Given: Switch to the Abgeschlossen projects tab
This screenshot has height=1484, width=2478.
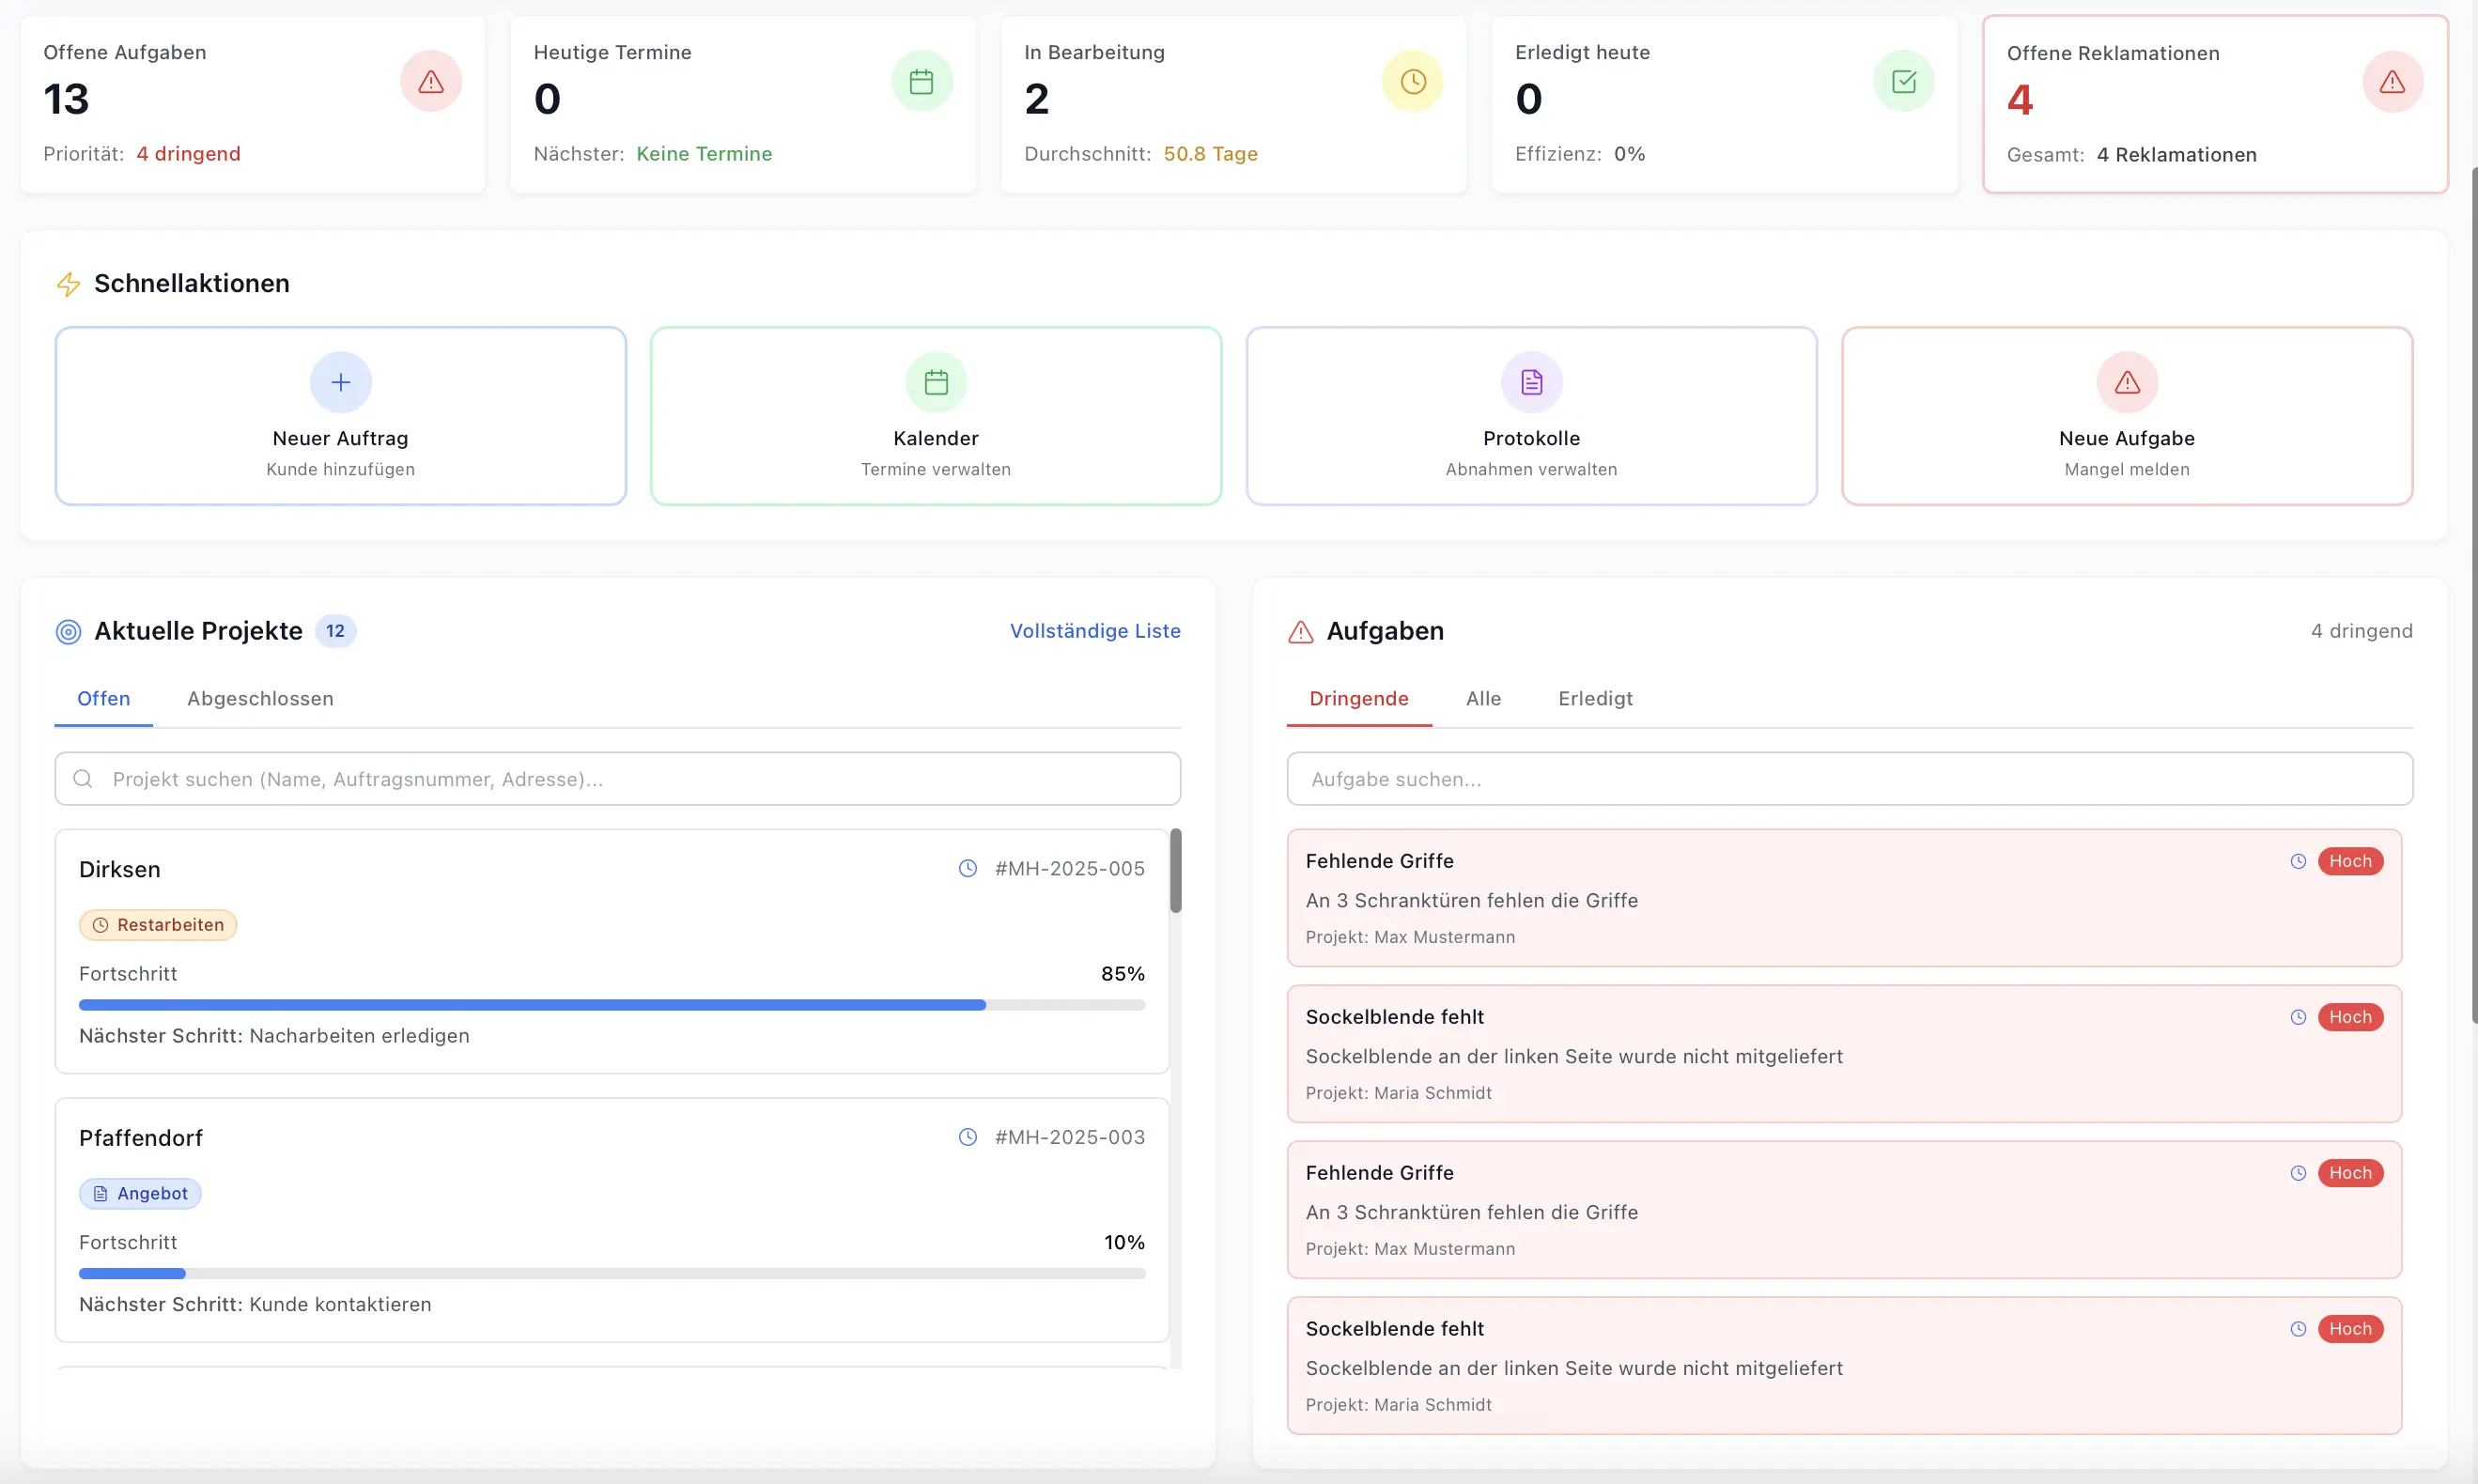Looking at the screenshot, I should tap(260, 699).
